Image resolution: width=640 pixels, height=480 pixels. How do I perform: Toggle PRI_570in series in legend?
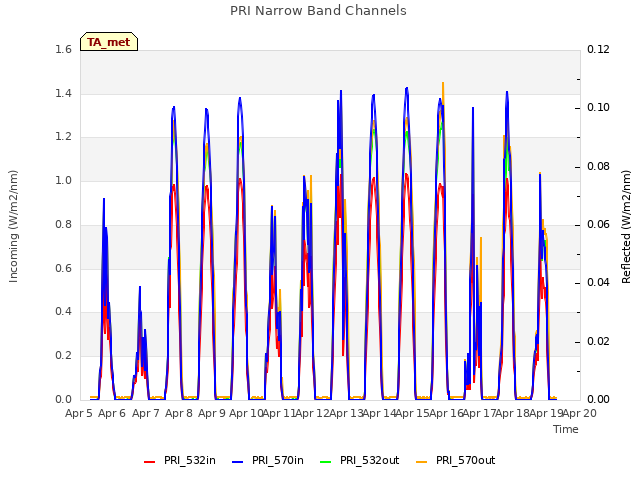268,461
